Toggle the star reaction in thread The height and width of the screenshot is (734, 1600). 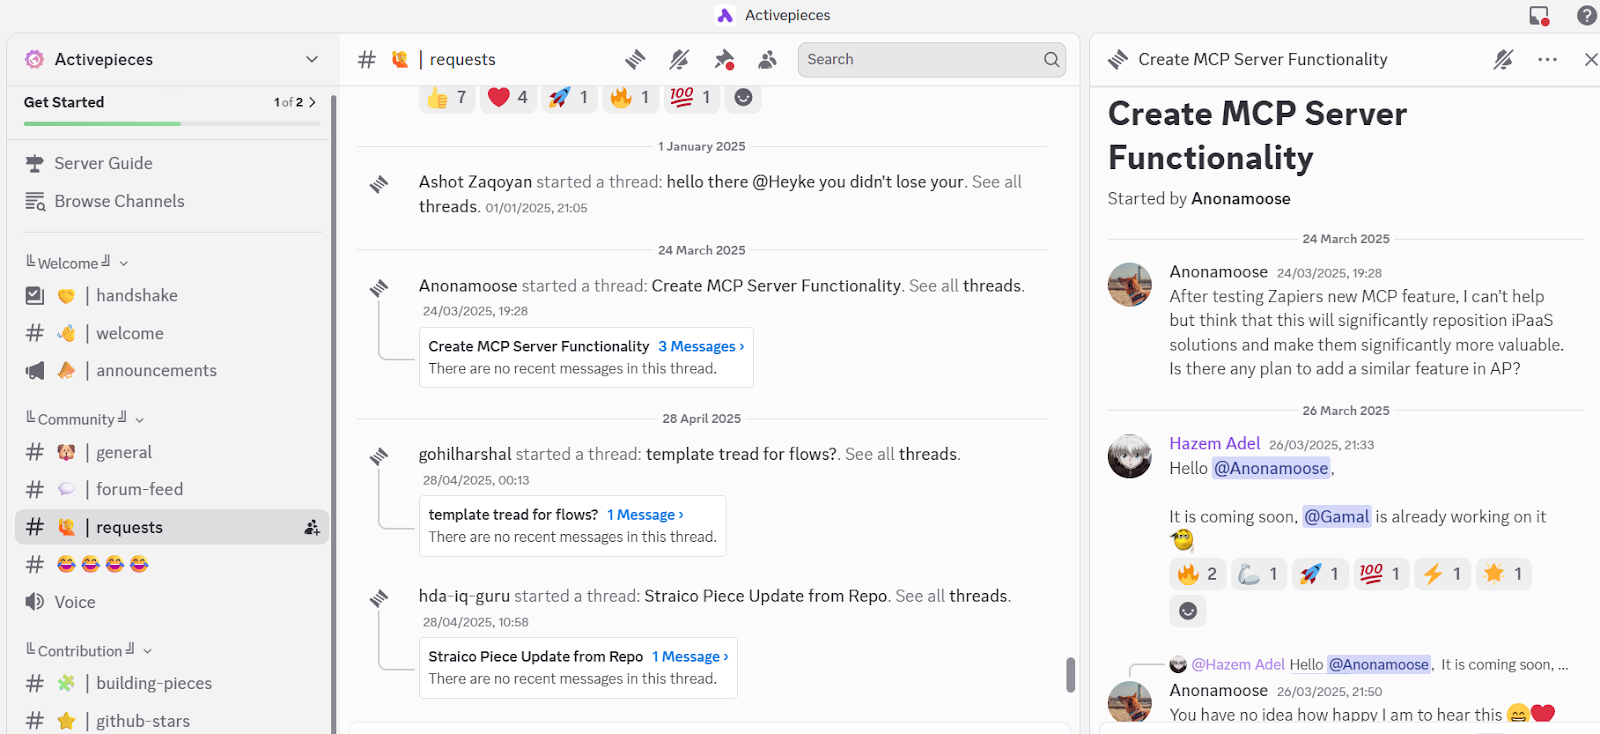coord(1504,574)
